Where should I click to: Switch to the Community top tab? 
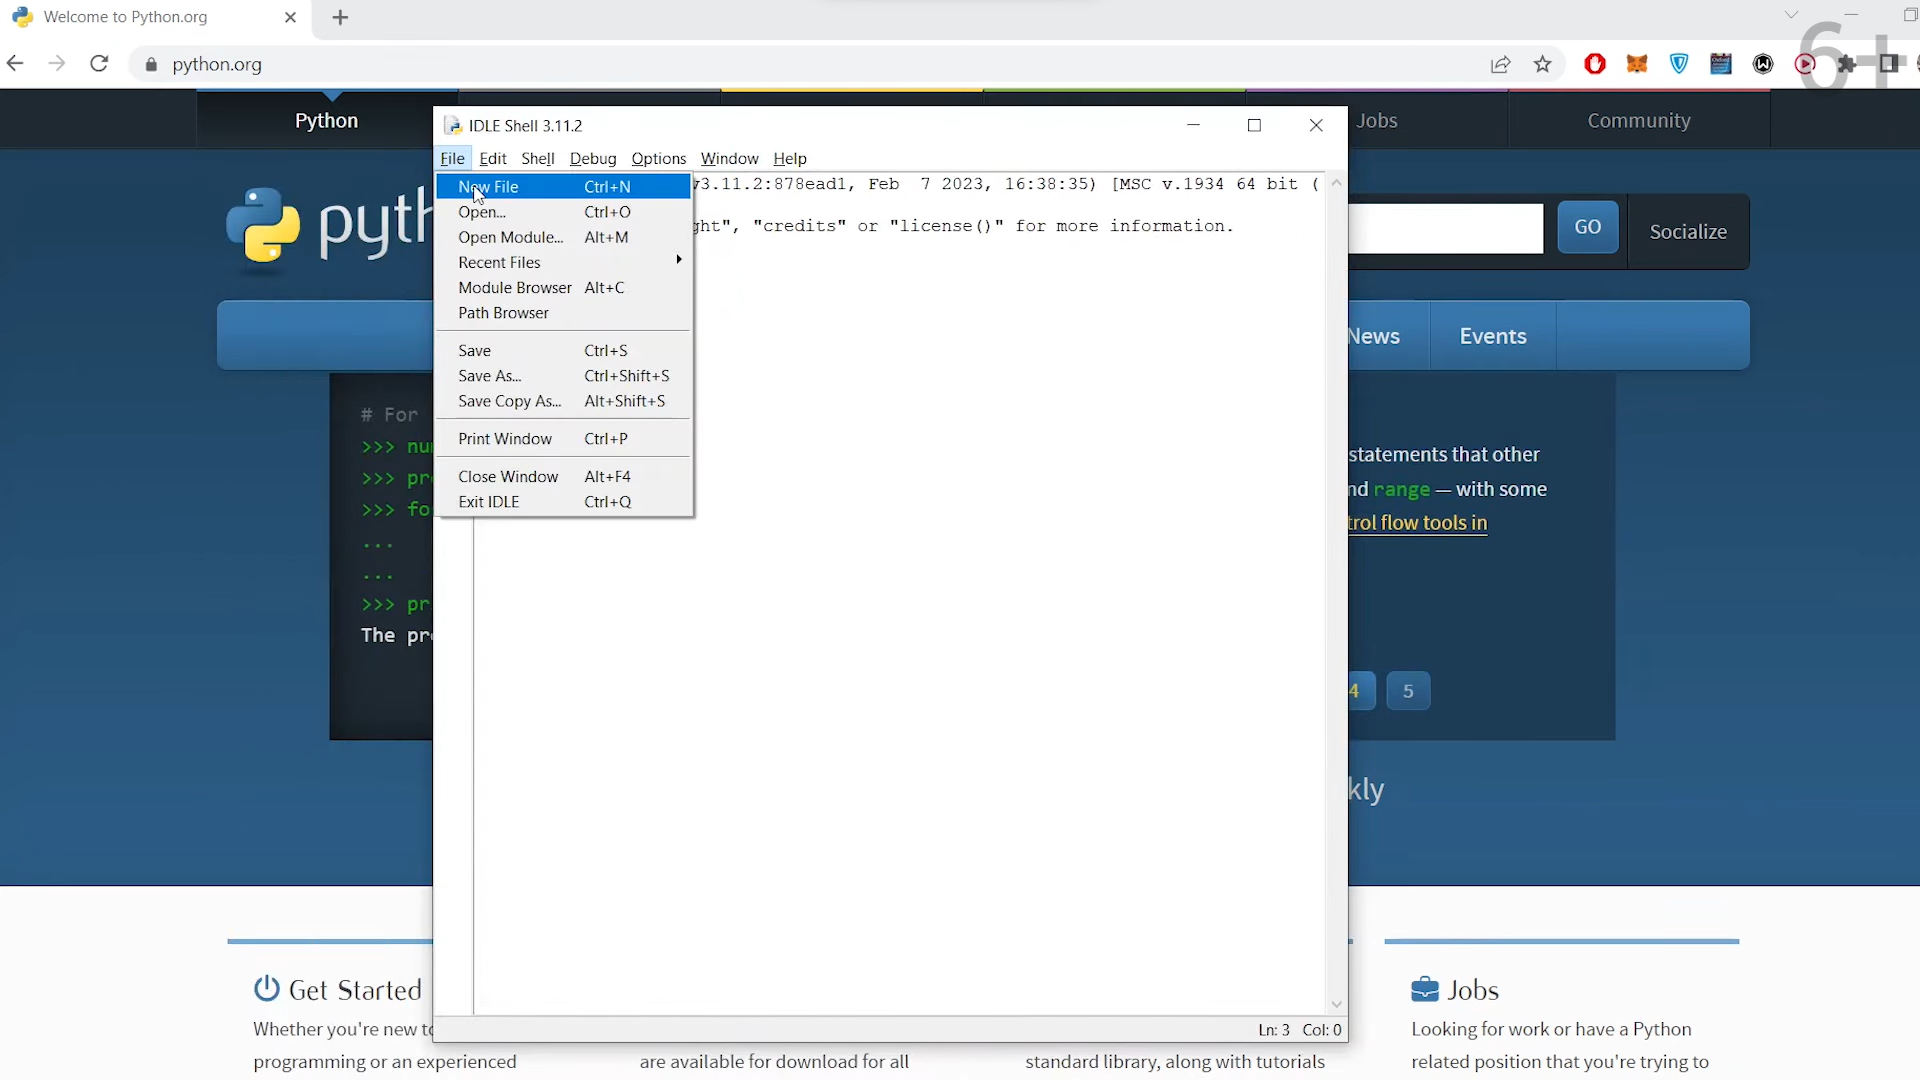coord(1639,120)
